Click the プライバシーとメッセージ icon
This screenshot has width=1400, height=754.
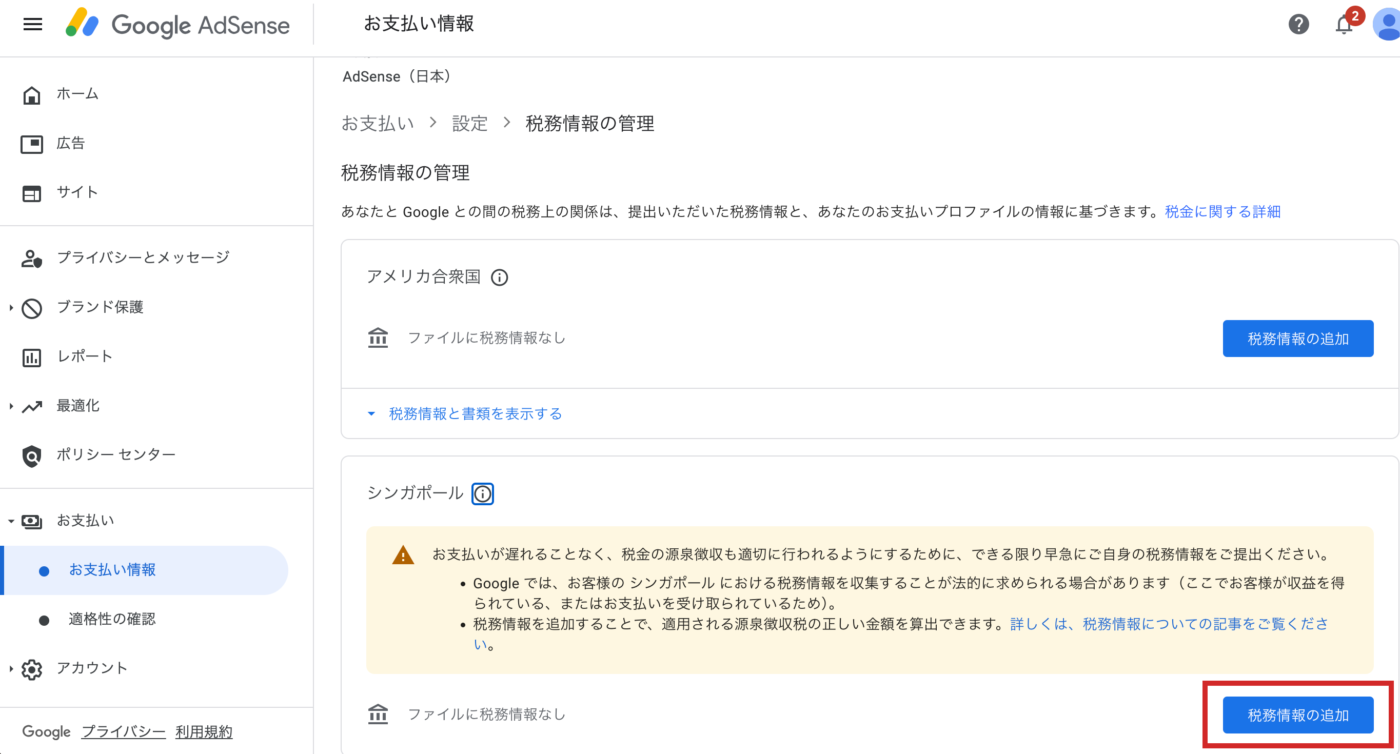(x=32, y=258)
